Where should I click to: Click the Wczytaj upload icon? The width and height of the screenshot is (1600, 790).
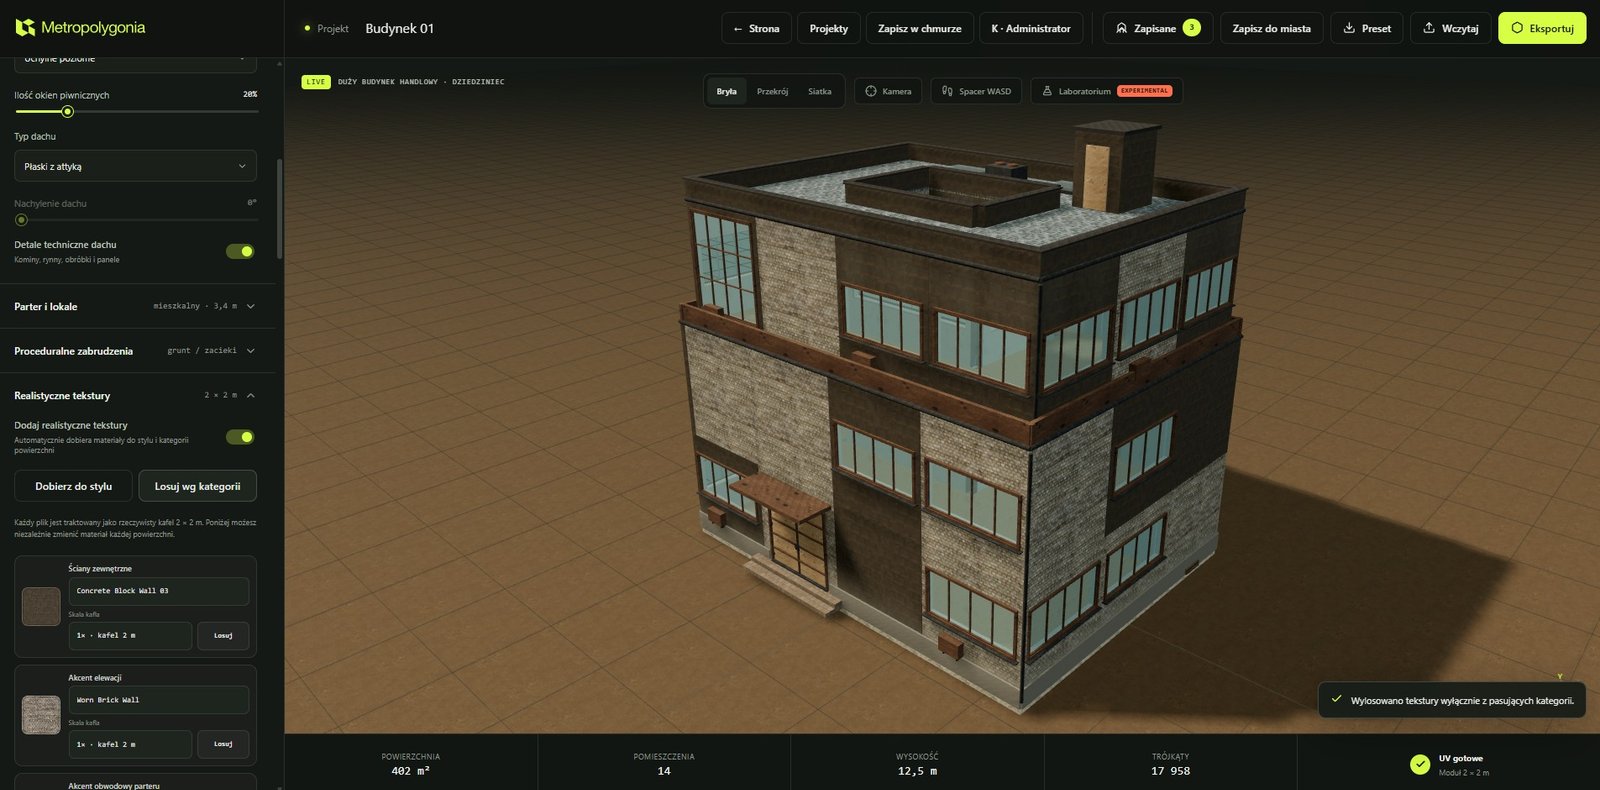point(1429,28)
